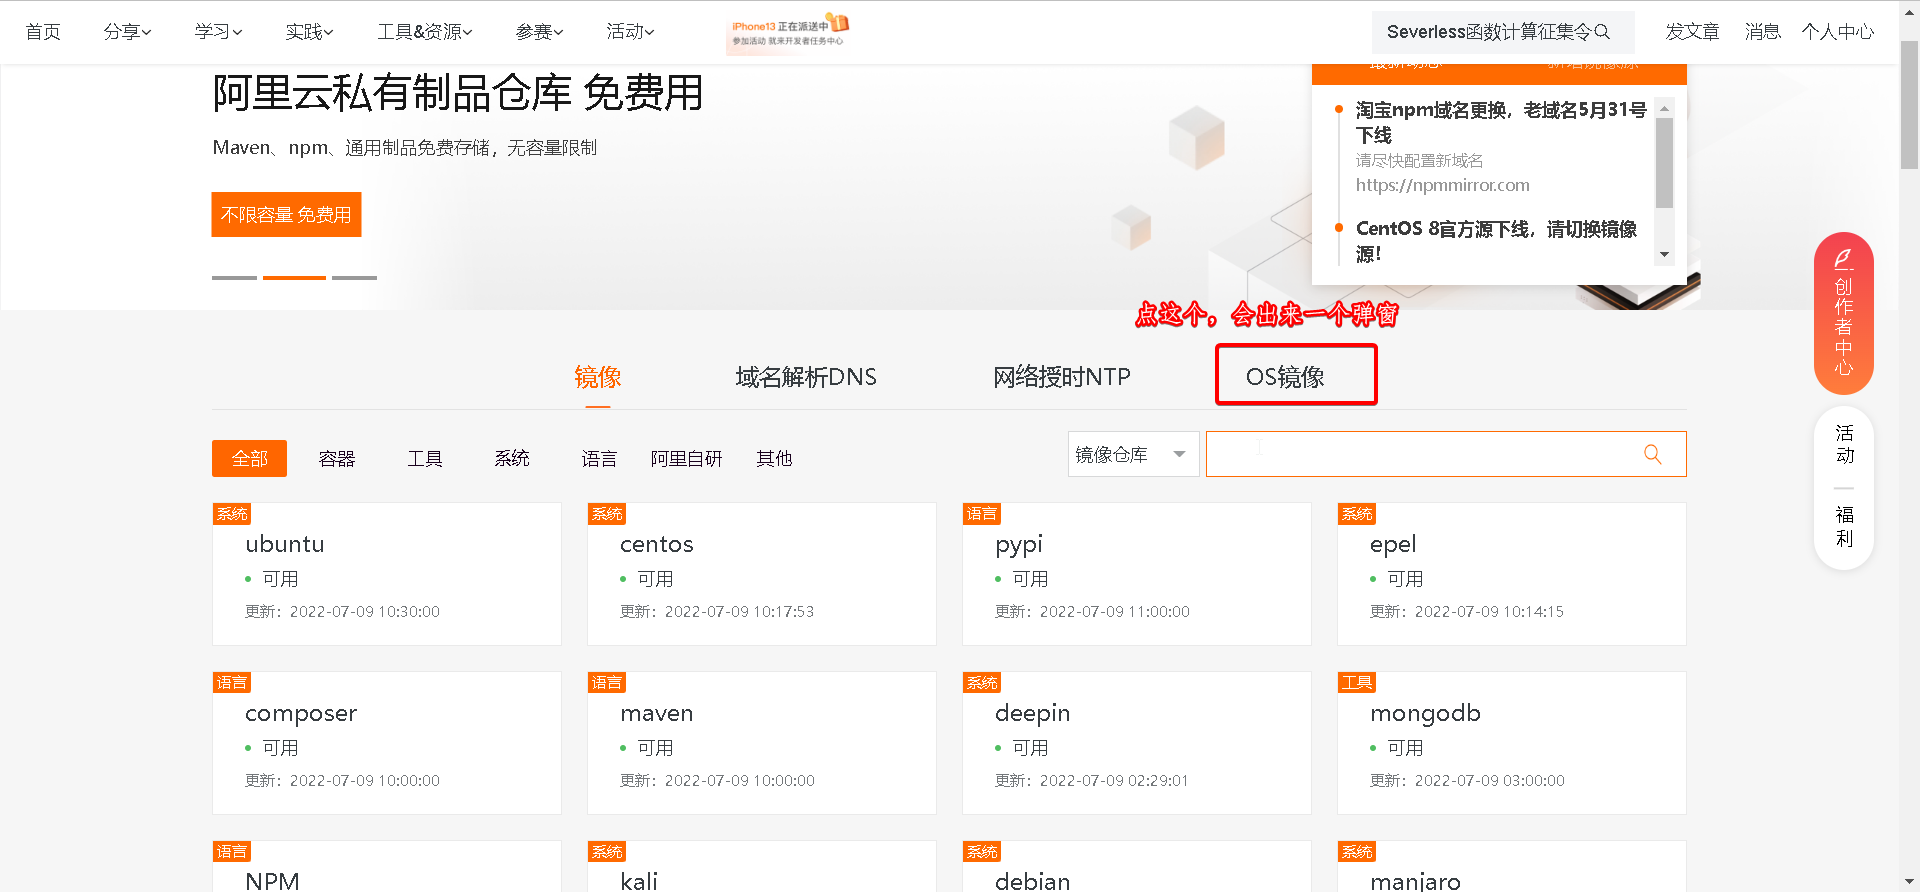Open the kali mirror card
This screenshot has width=1920, height=892.
click(x=762, y=866)
